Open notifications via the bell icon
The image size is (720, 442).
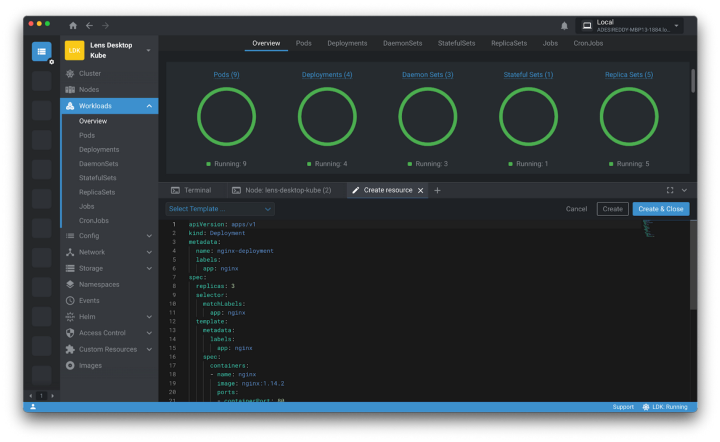pos(564,25)
